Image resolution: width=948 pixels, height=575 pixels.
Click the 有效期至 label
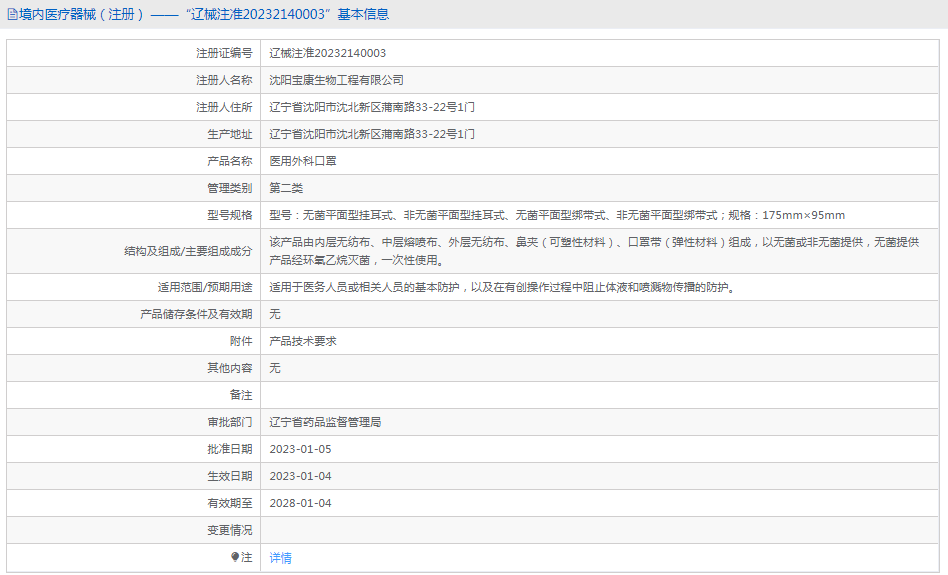tap(229, 503)
